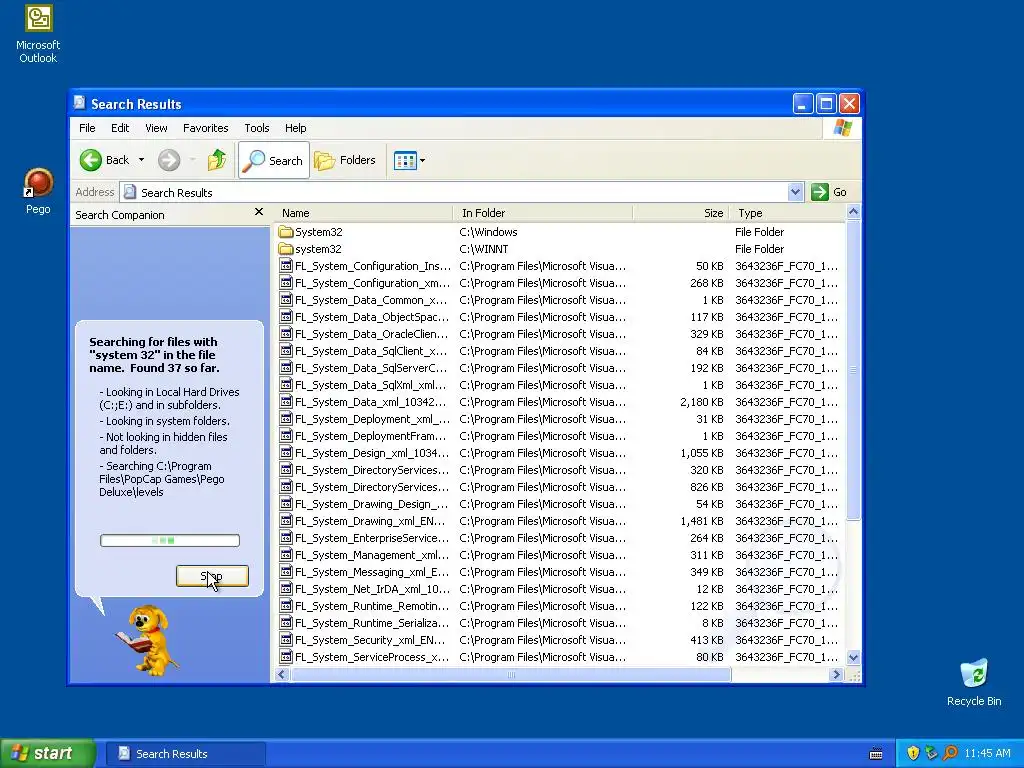
Task: Select the FL_System_EnterpriseService... file name
Action: click(x=372, y=538)
